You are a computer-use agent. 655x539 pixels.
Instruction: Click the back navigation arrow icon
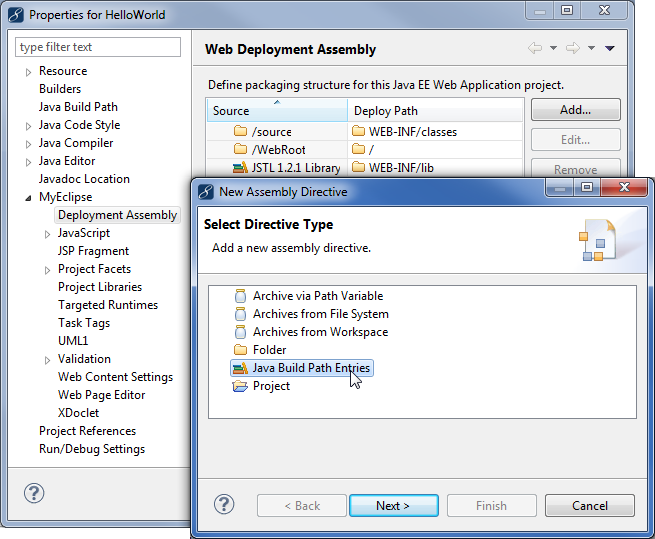pyautogui.click(x=535, y=48)
